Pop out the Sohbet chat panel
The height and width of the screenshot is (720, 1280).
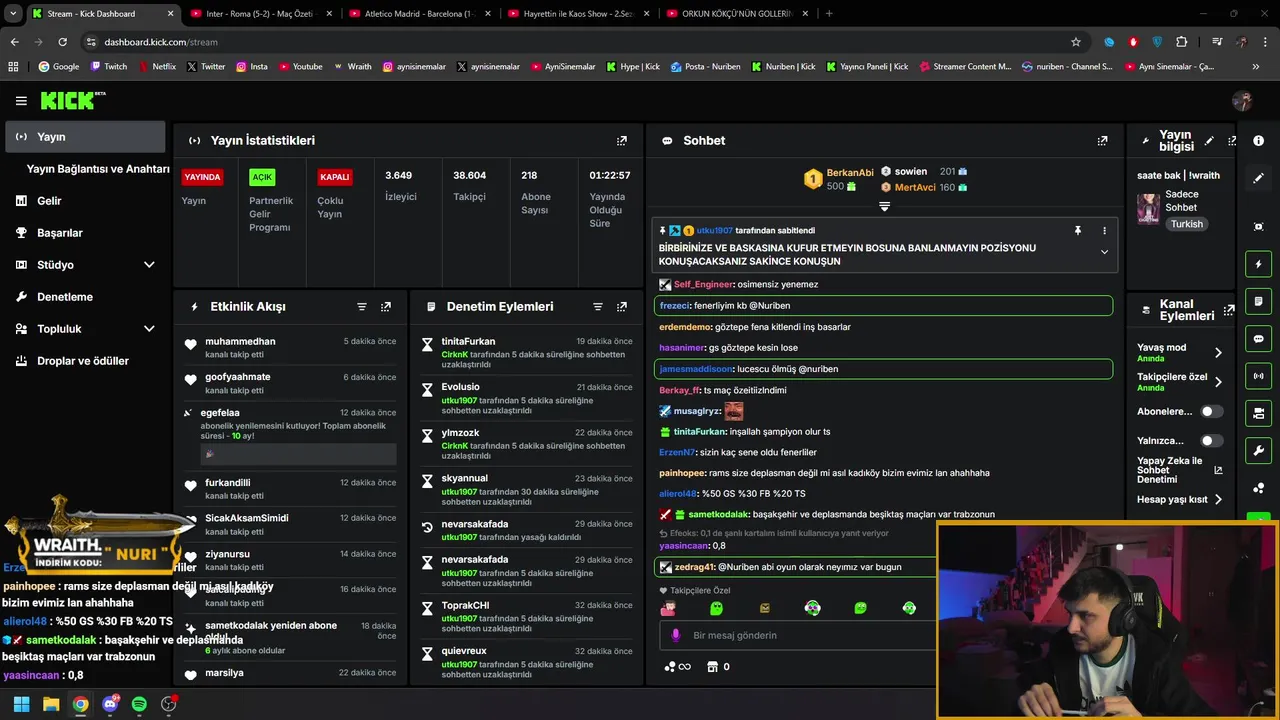pos(1103,141)
